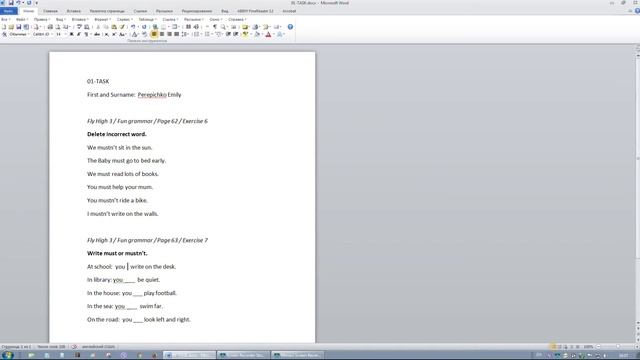Expand the Правка menu dropdown

tap(42, 19)
